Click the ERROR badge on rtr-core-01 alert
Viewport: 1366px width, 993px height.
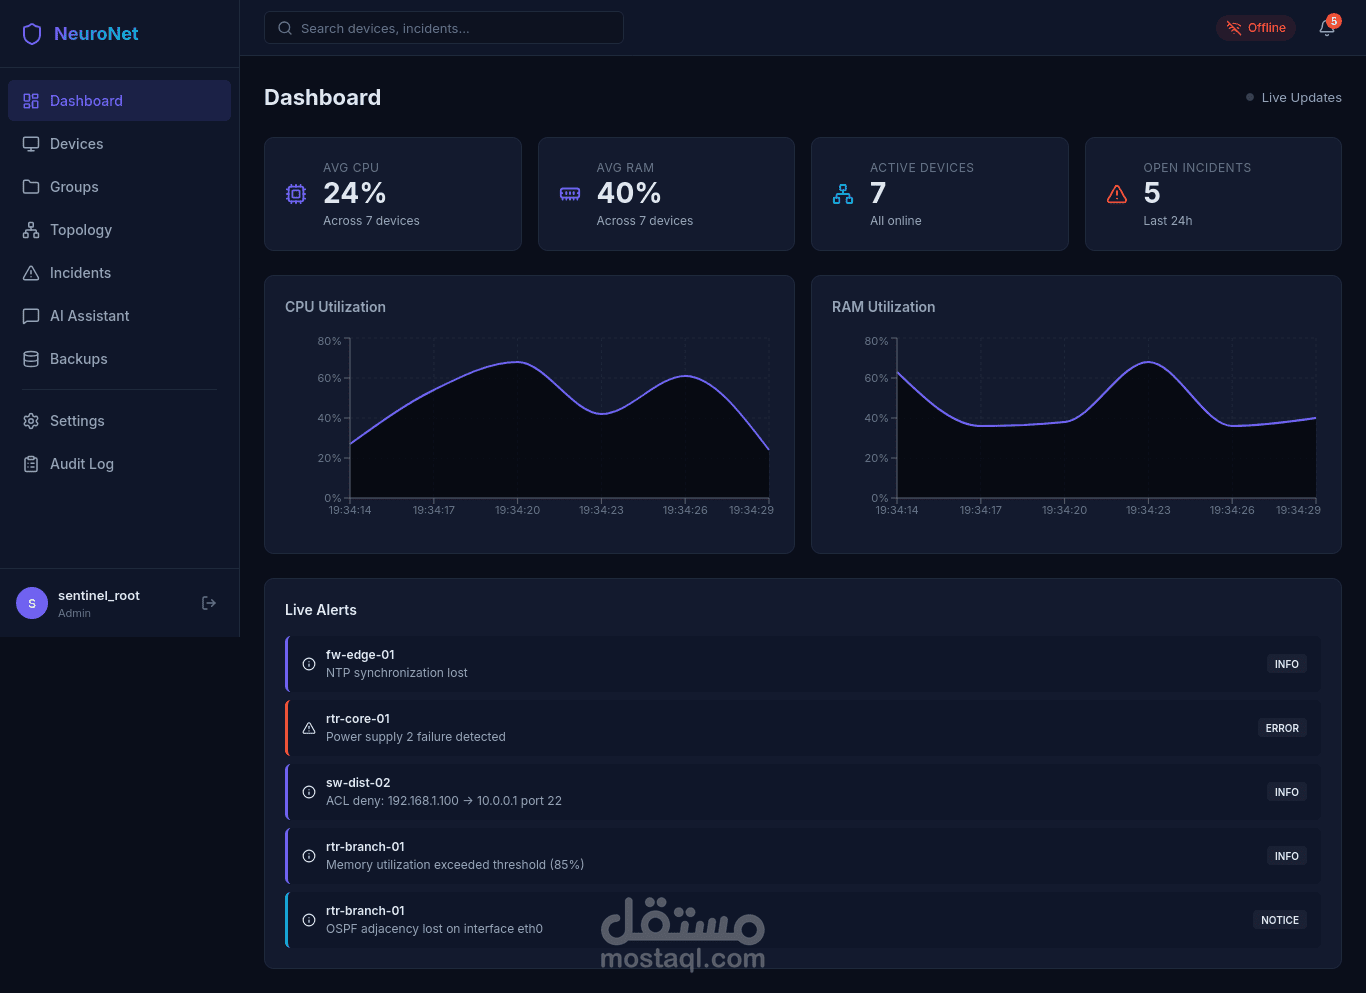coord(1282,728)
